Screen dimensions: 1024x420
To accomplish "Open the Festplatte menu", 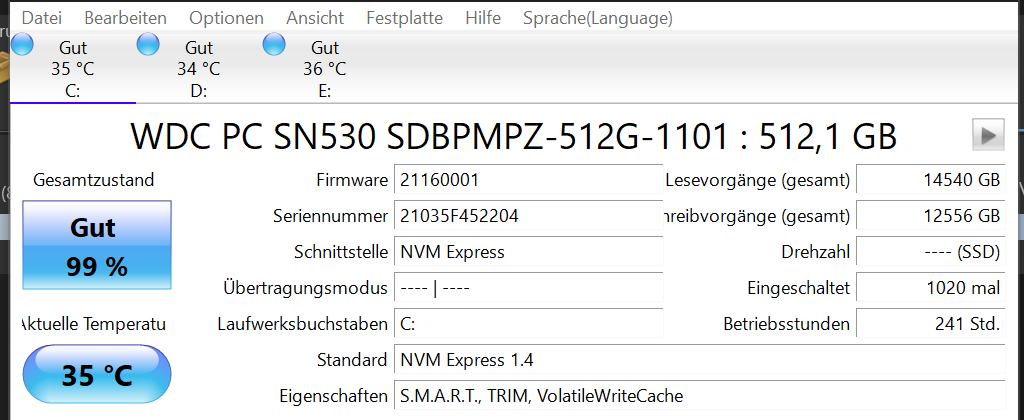I will coord(404,18).
